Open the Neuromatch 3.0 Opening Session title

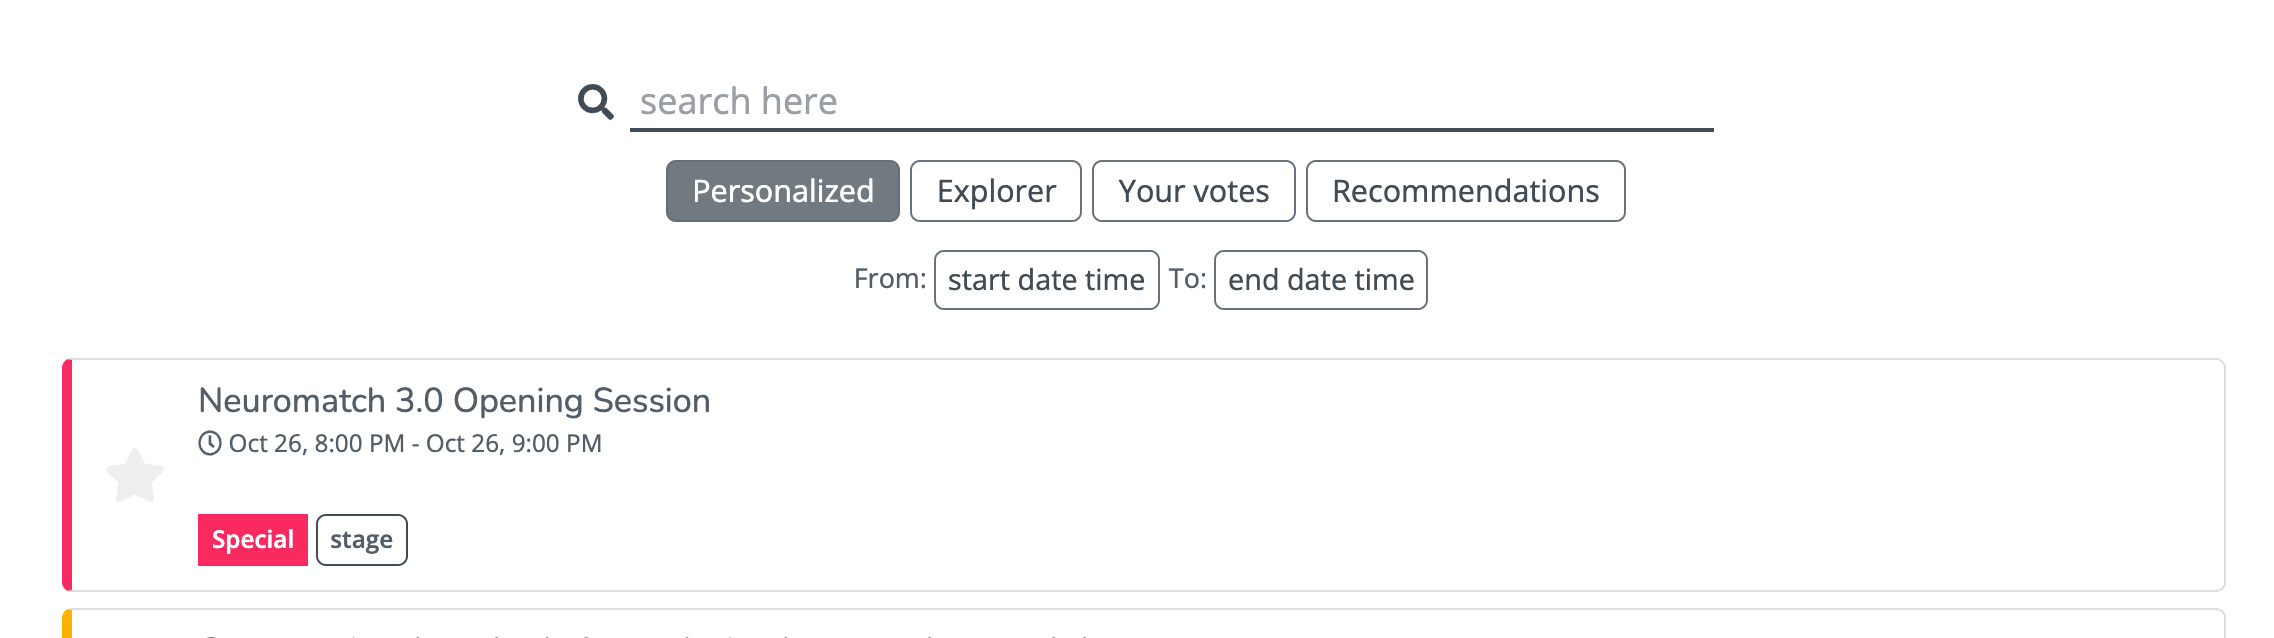coord(454,401)
